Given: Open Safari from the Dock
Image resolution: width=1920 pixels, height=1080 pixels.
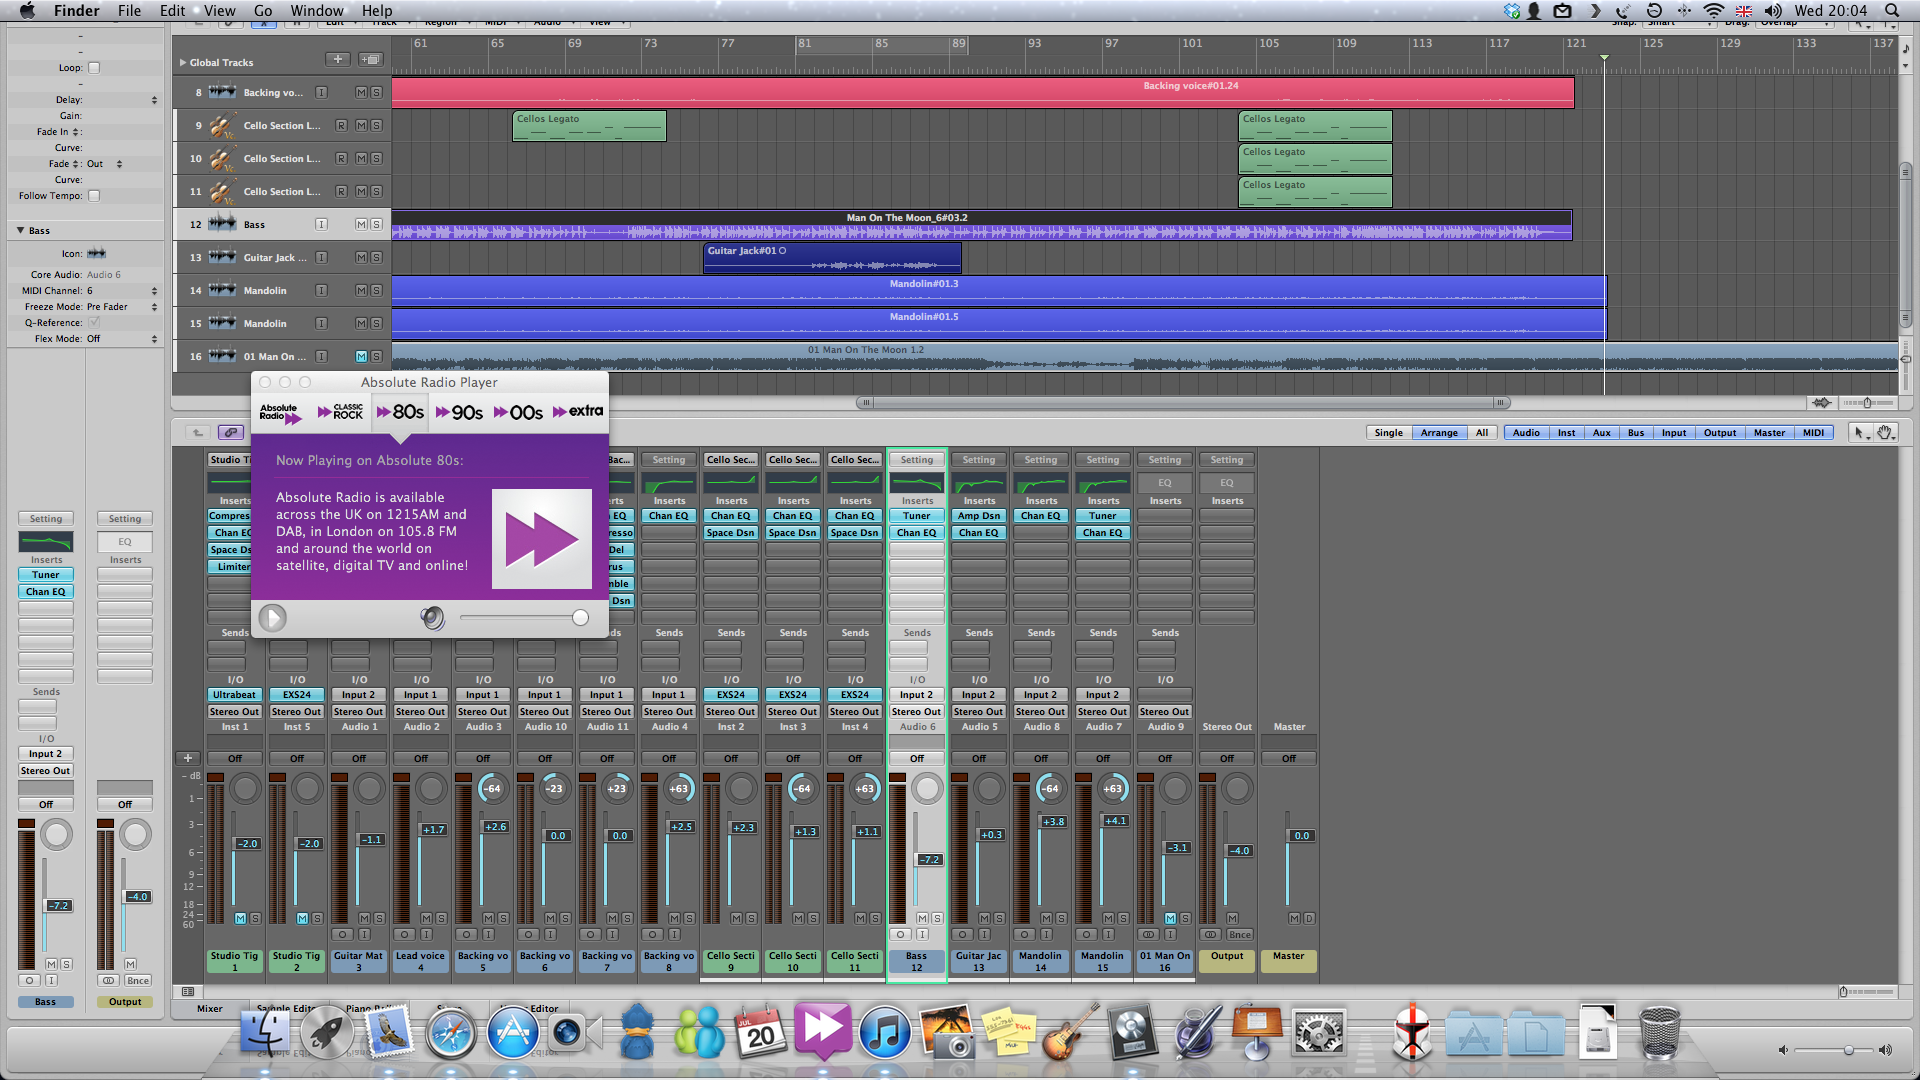Looking at the screenshot, I should (450, 1033).
